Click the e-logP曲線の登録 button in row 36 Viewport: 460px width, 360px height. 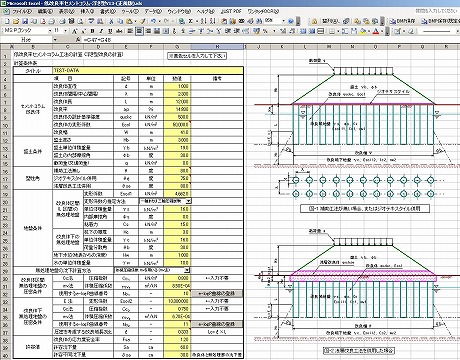[x=217, y=324]
